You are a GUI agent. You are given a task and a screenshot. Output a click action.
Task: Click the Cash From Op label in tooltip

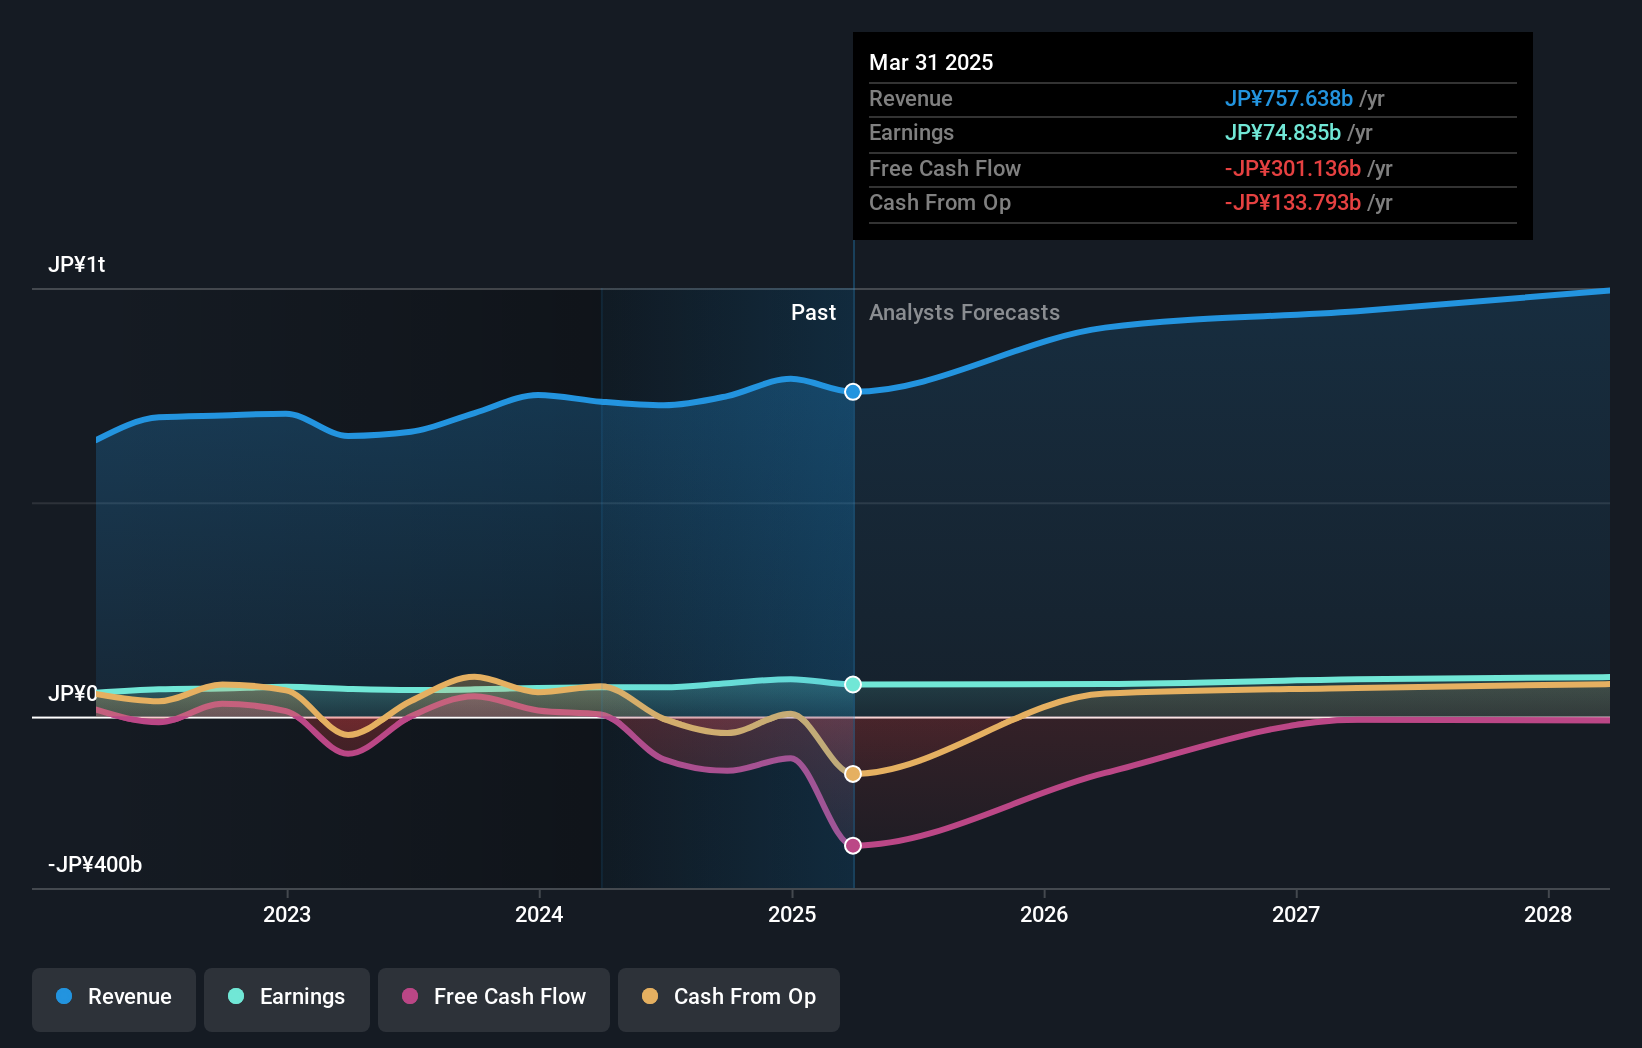940,202
